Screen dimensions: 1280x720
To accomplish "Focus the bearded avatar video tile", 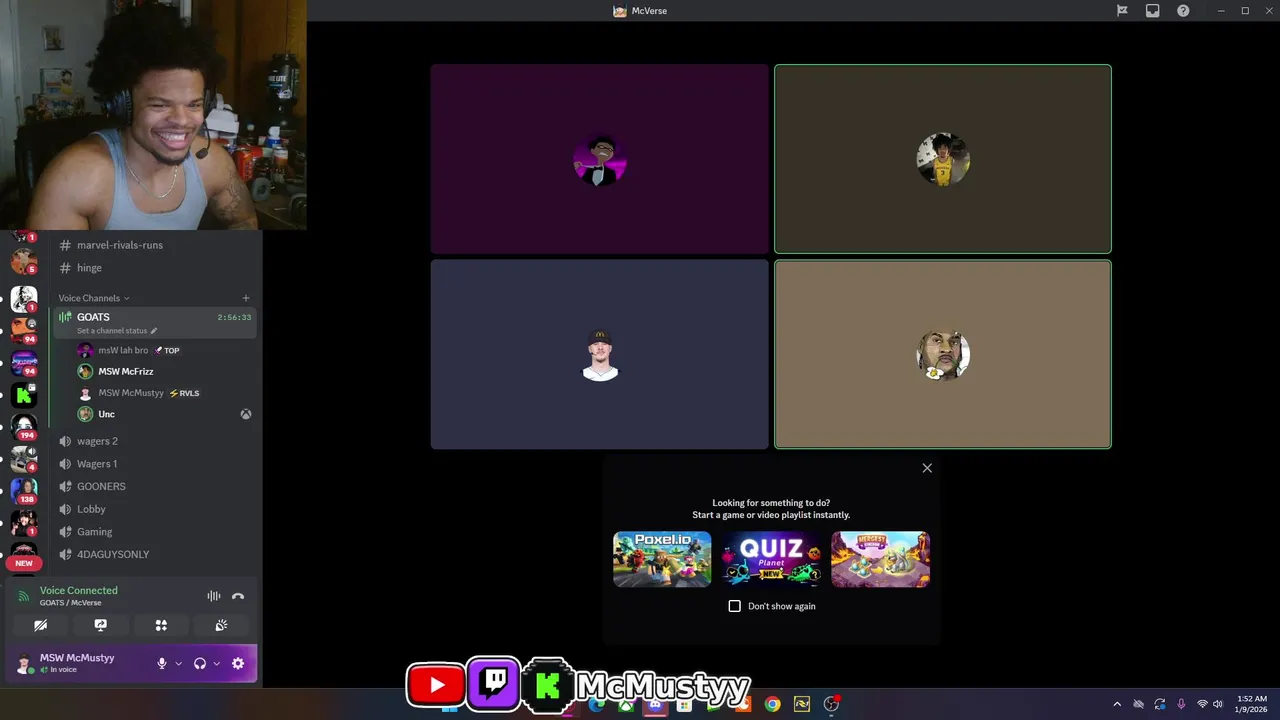I will click(x=943, y=355).
